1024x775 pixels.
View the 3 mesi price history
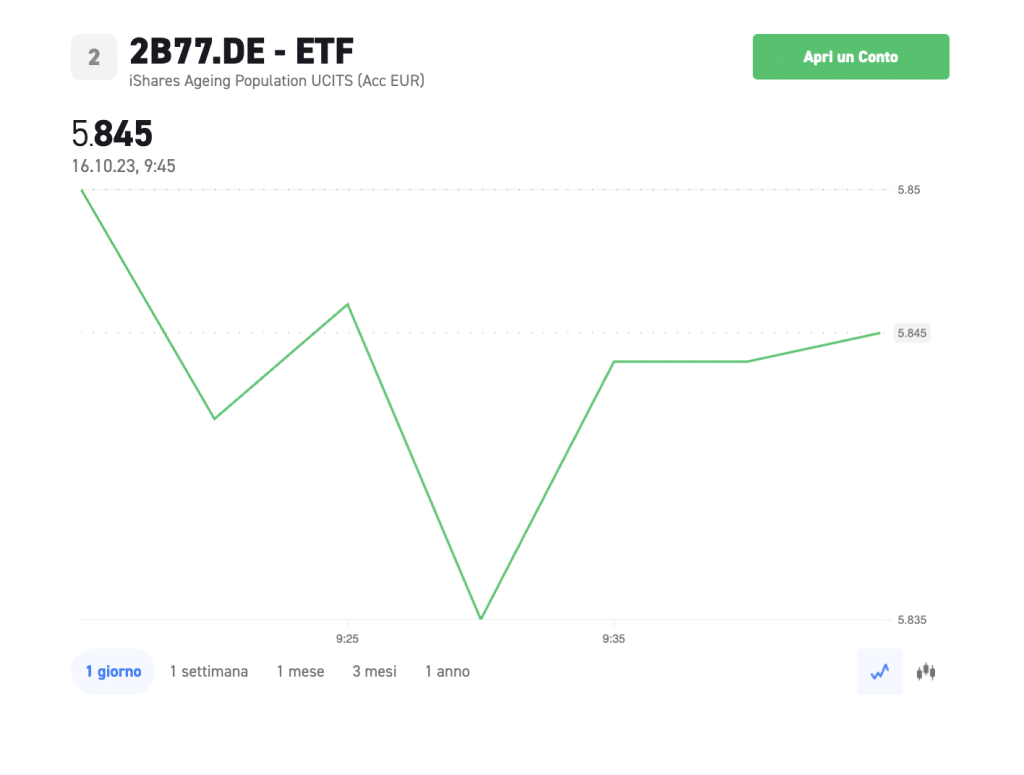point(374,671)
